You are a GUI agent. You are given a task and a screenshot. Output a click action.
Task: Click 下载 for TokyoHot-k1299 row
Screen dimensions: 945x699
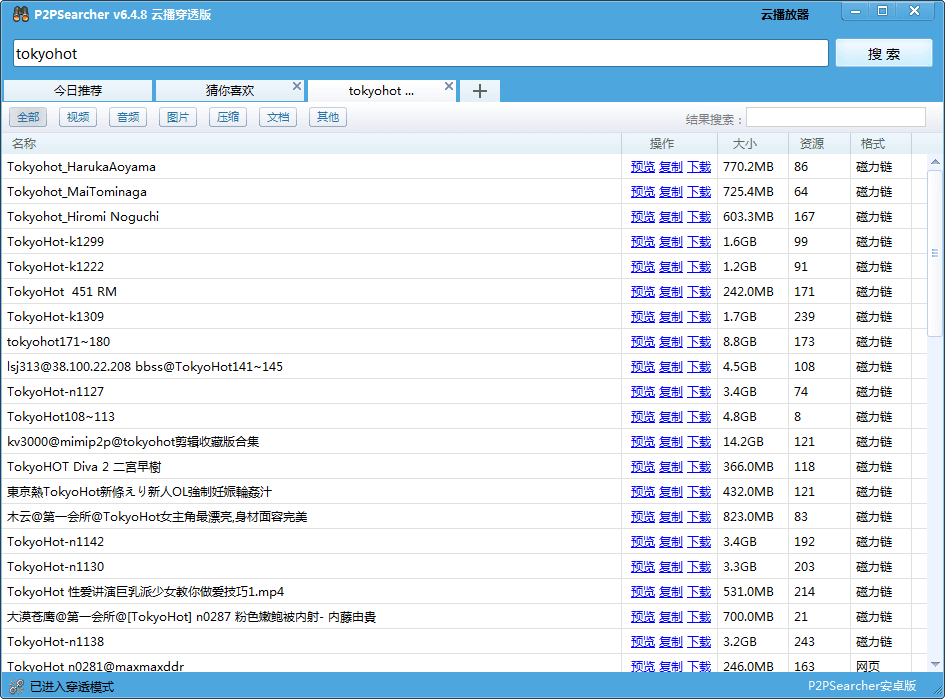point(699,242)
